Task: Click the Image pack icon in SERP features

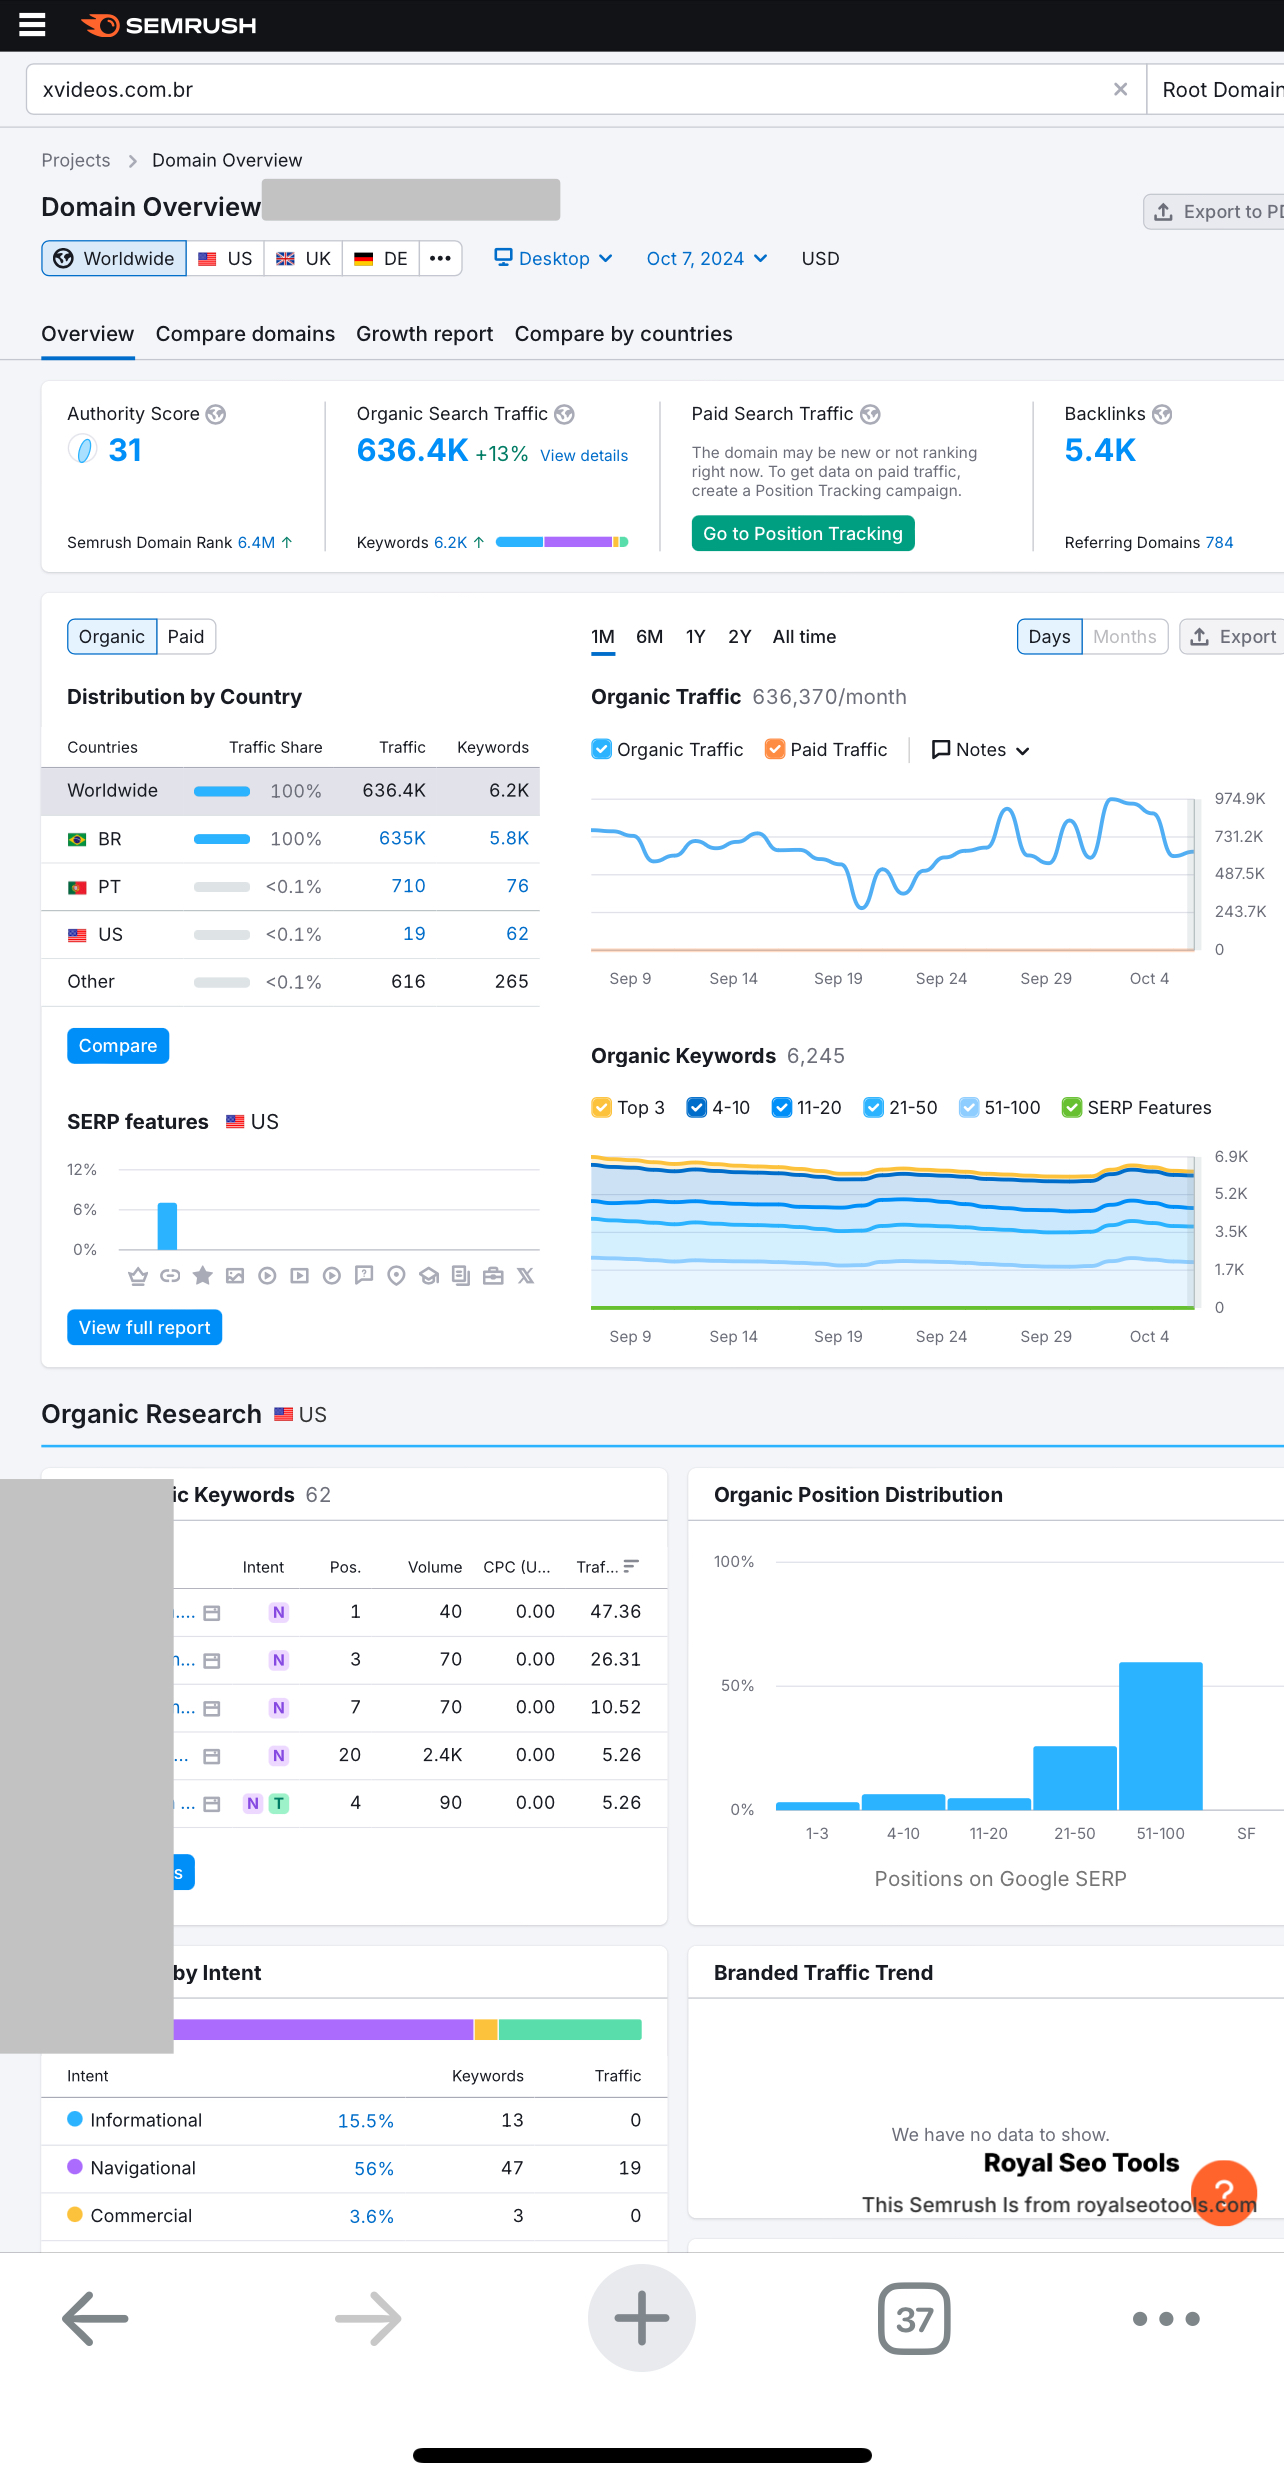Action: point(235,1276)
